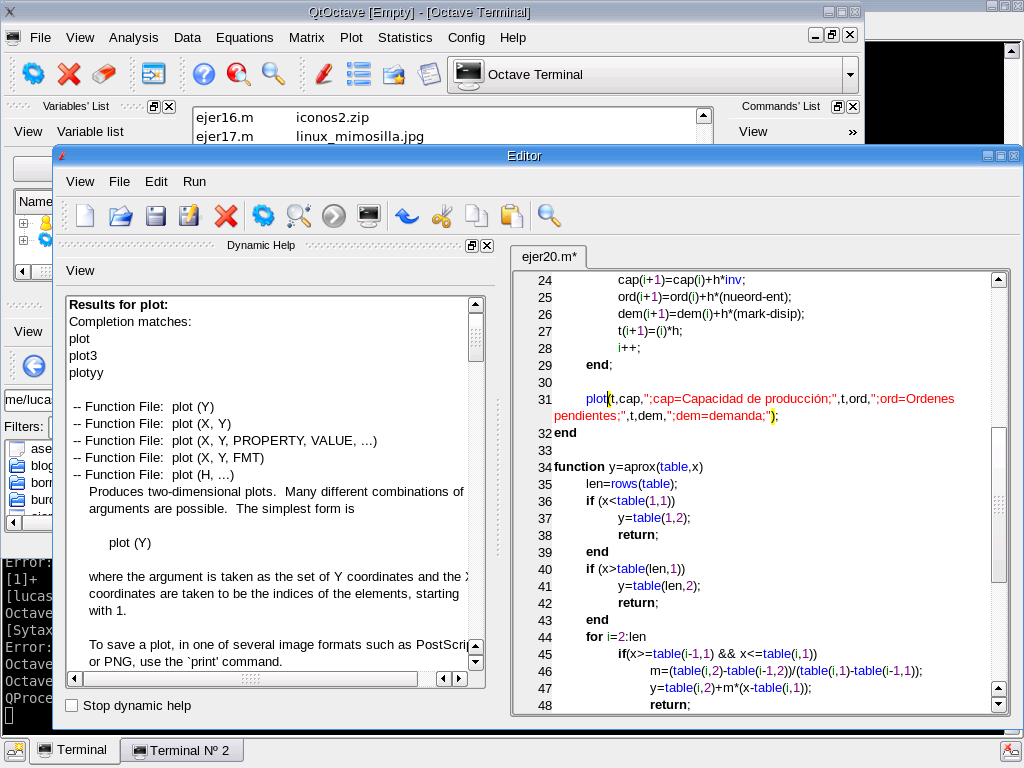Expand the first item in Variables tree

tap(24, 224)
